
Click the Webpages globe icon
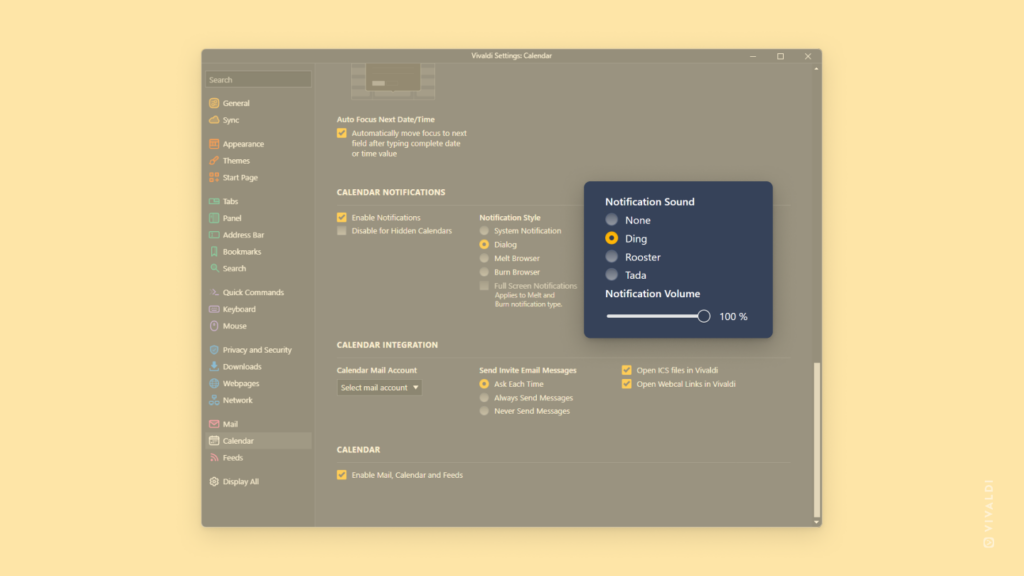214,383
